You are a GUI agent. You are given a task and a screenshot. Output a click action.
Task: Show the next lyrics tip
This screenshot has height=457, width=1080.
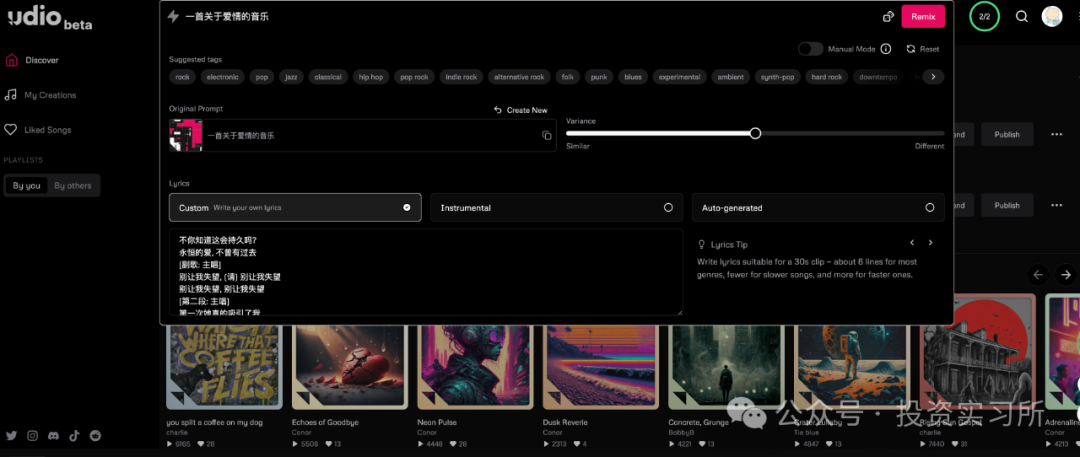tap(931, 243)
